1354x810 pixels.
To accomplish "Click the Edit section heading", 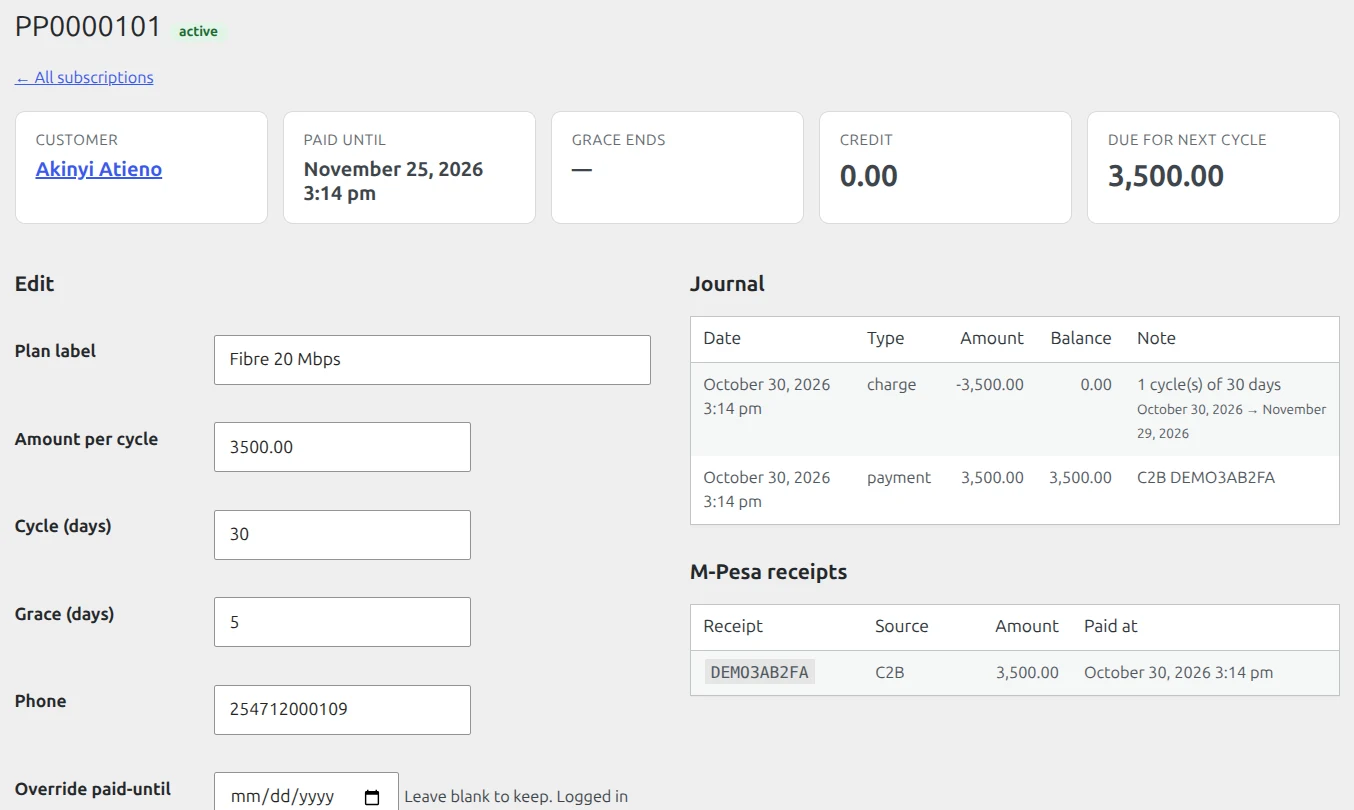I will click(35, 284).
